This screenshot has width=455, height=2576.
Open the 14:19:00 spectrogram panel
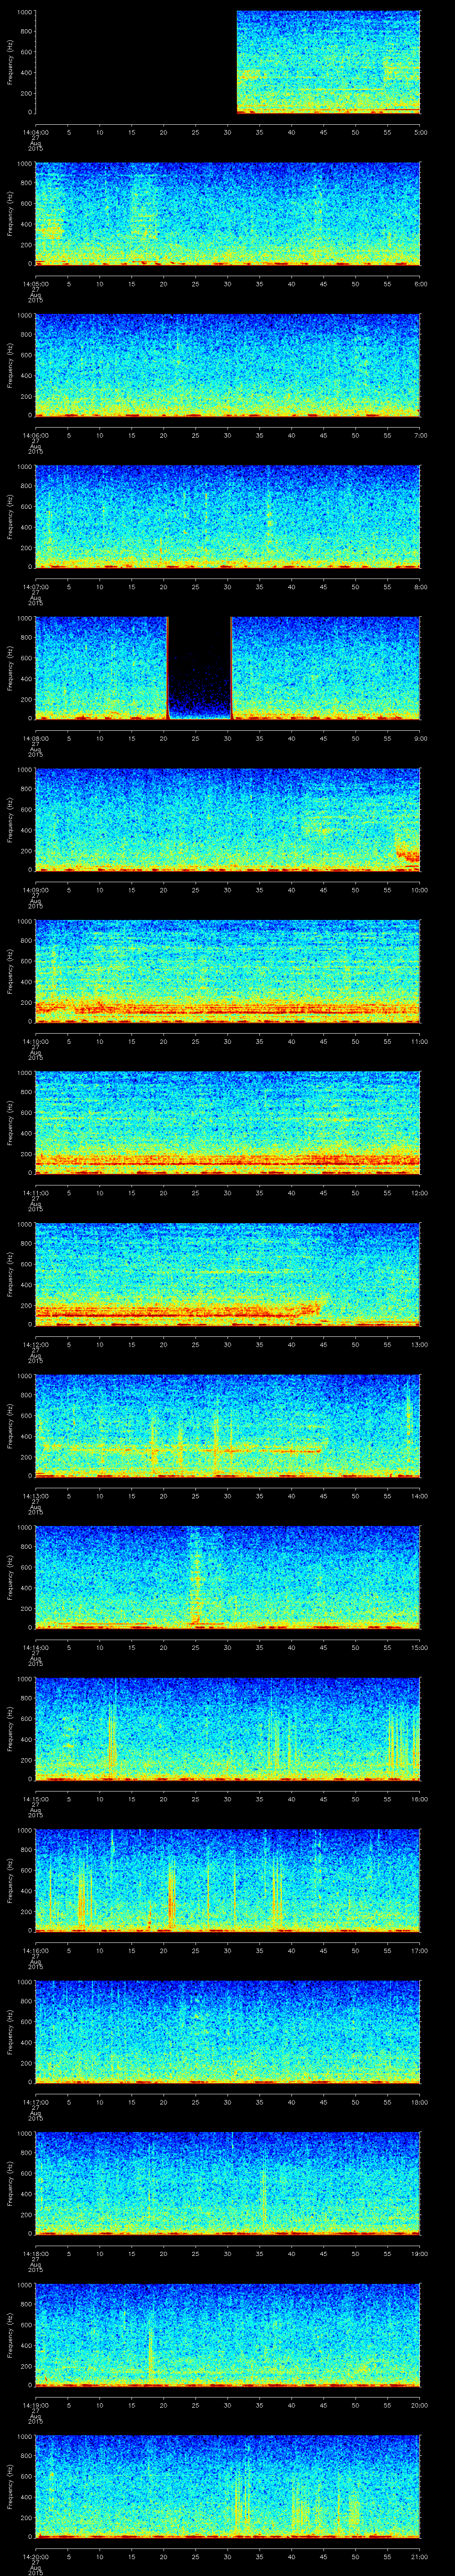(x=227, y=2335)
